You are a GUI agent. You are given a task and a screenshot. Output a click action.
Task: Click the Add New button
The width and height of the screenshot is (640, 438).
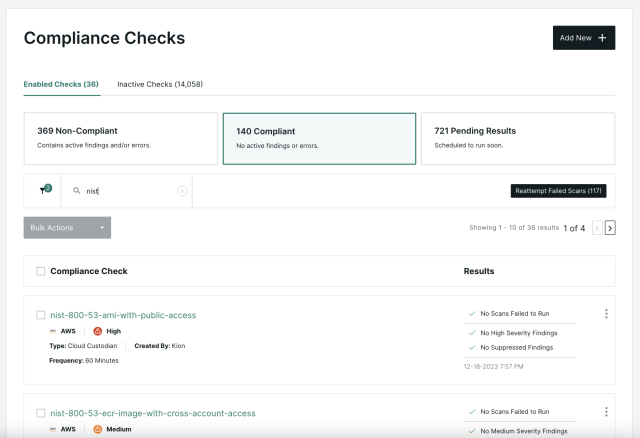click(583, 38)
